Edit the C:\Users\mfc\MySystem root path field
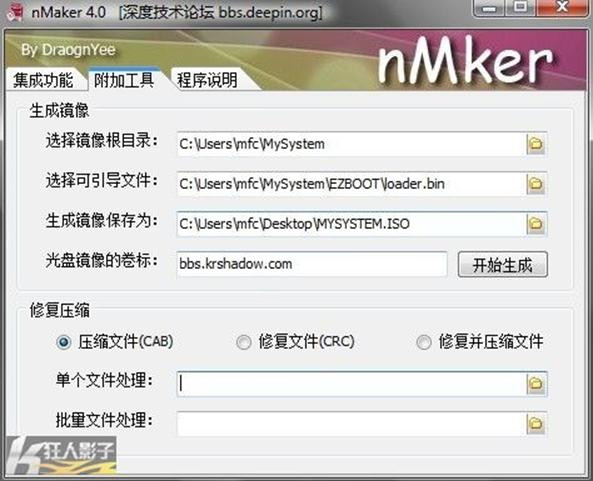The image size is (593, 481). point(351,144)
